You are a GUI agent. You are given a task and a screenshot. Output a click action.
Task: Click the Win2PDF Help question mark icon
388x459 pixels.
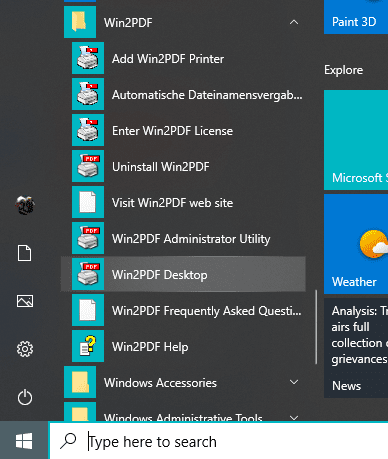point(88,346)
